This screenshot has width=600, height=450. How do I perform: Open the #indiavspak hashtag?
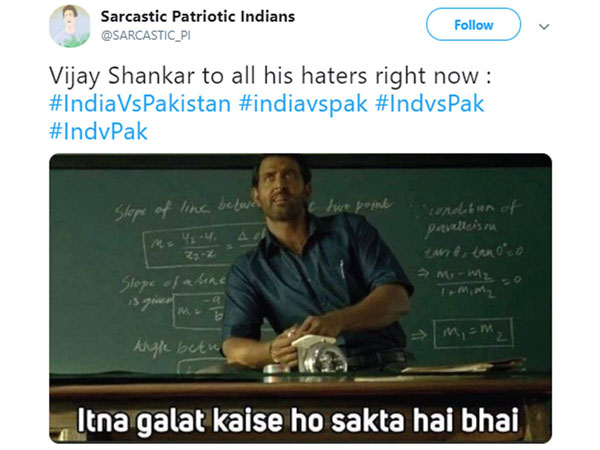point(303,104)
